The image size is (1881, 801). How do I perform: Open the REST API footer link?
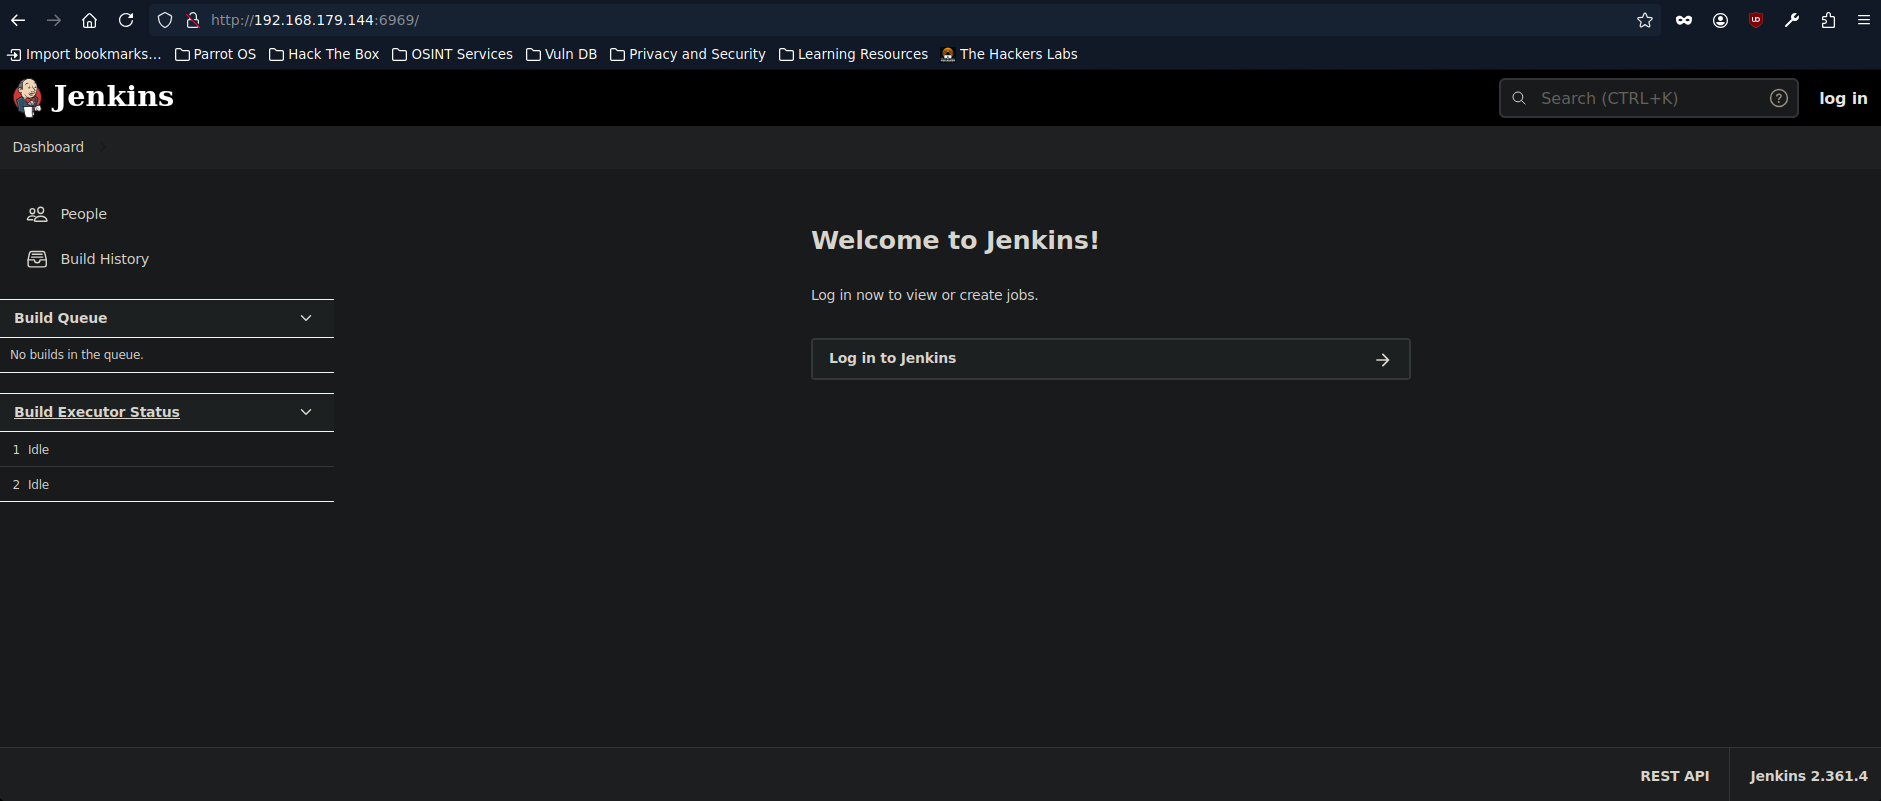pos(1674,776)
